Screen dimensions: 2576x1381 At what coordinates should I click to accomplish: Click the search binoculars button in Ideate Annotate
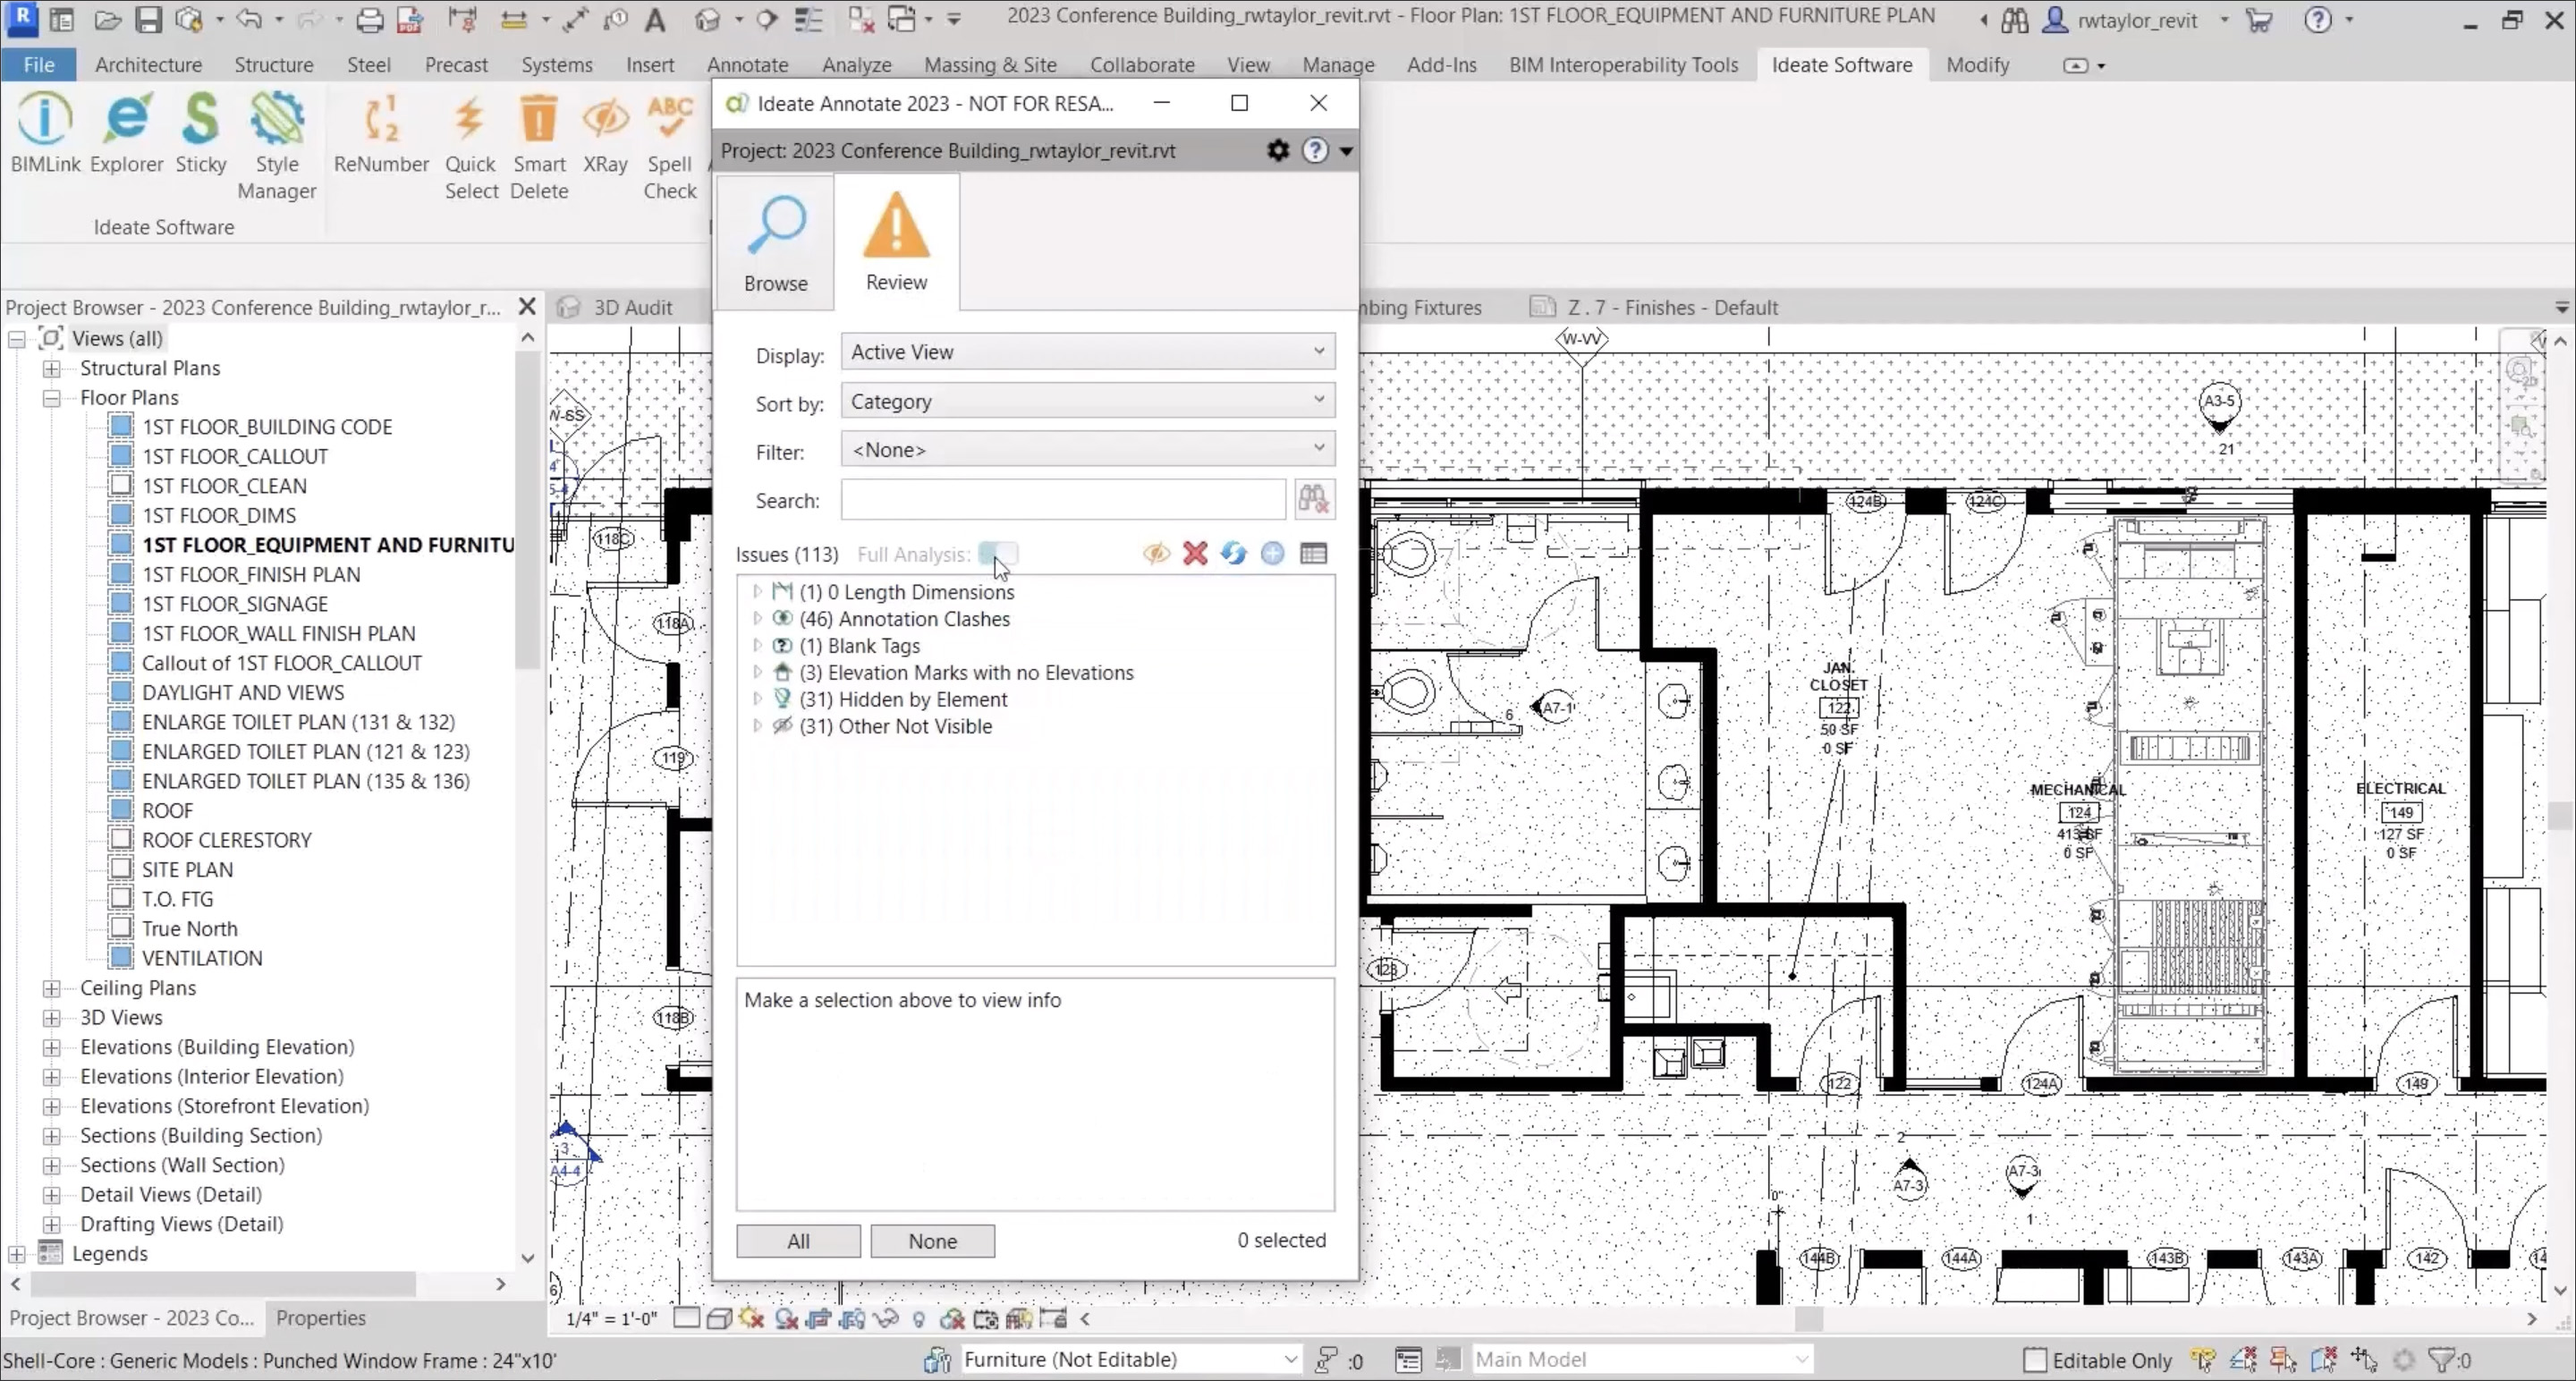(1313, 499)
